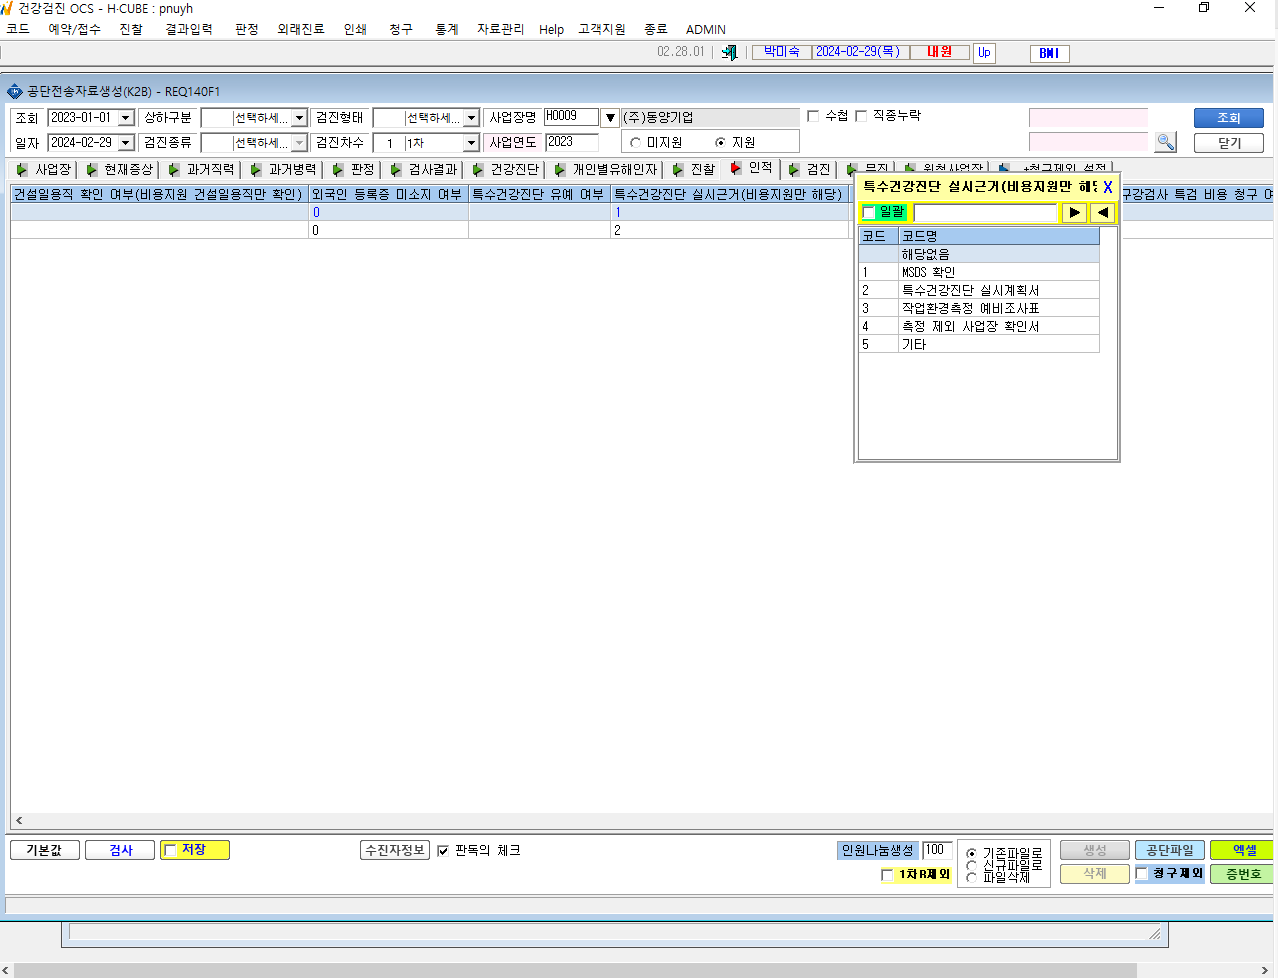
Task: Click the Up button in top toolbar
Action: coord(985,53)
